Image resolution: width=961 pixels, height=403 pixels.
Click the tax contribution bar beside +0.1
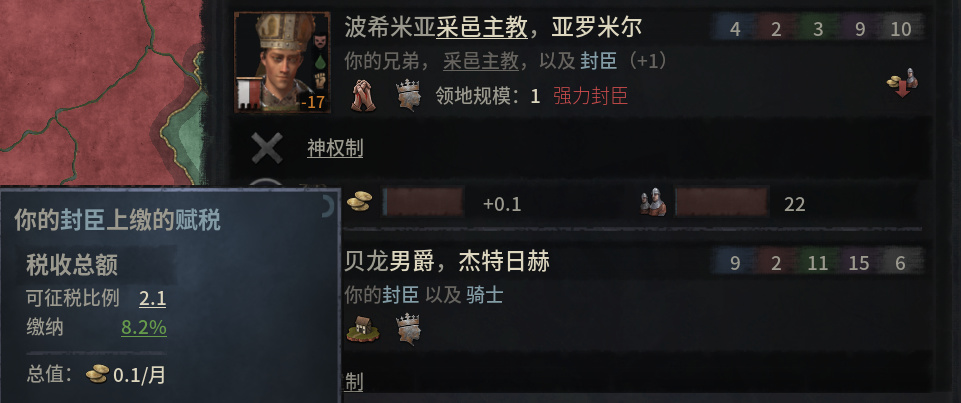coord(423,203)
